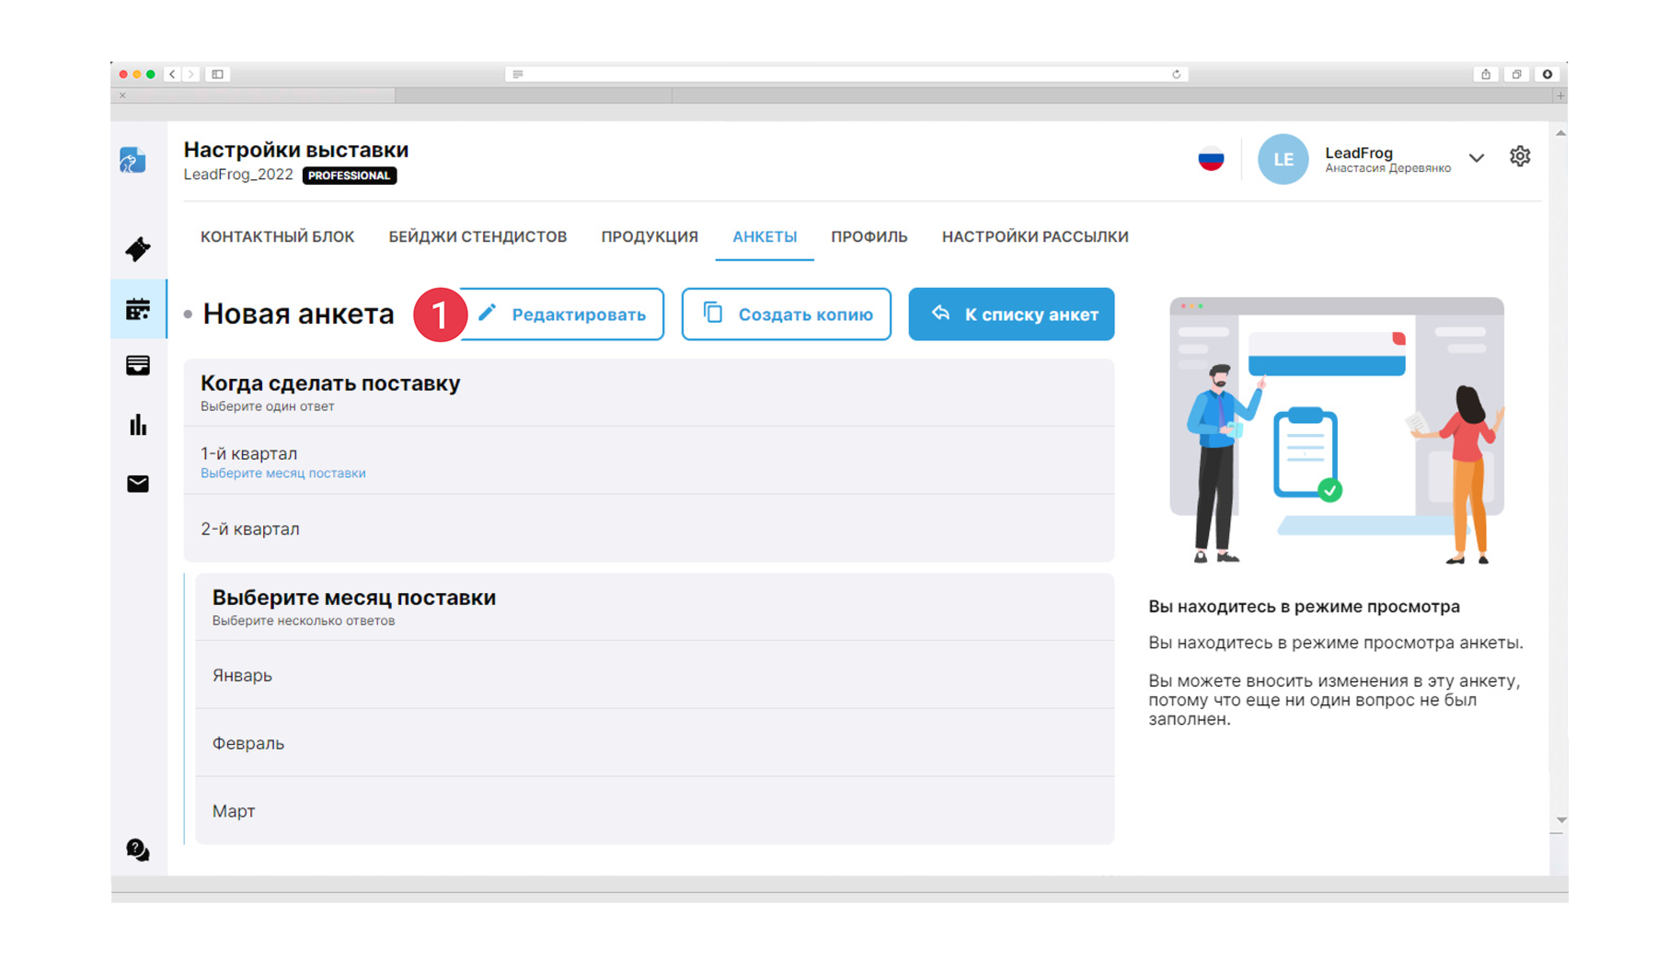
Task: Click the Новая анкета title
Action: pos(298,314)
